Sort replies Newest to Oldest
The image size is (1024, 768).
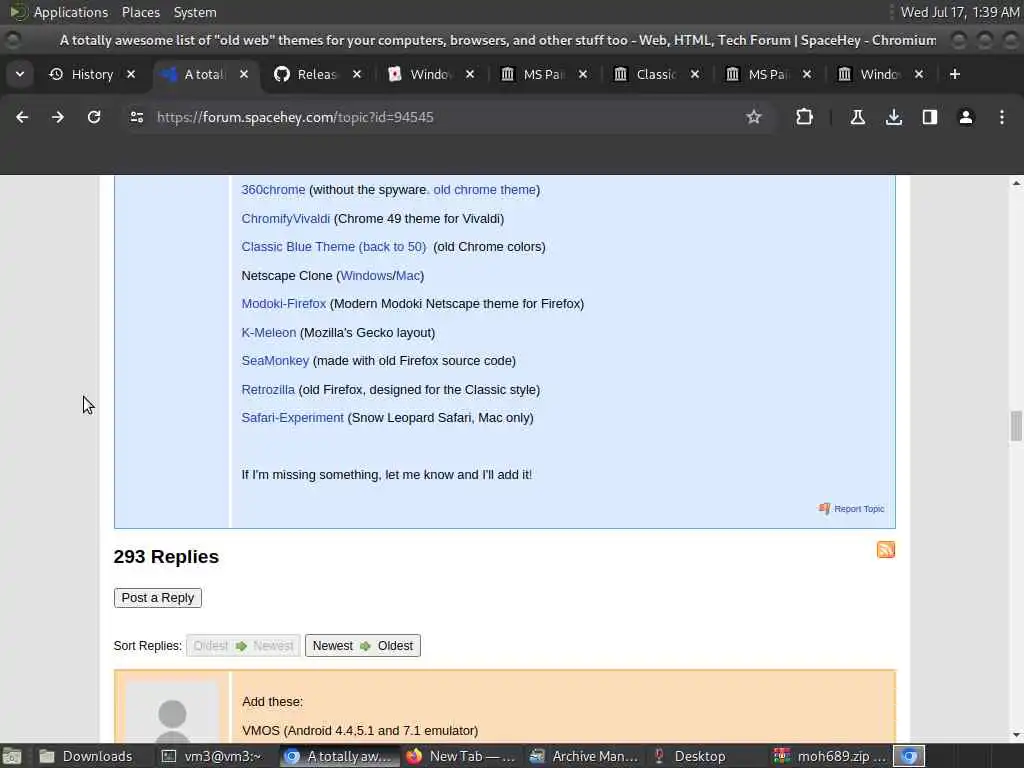pos(362,646)
